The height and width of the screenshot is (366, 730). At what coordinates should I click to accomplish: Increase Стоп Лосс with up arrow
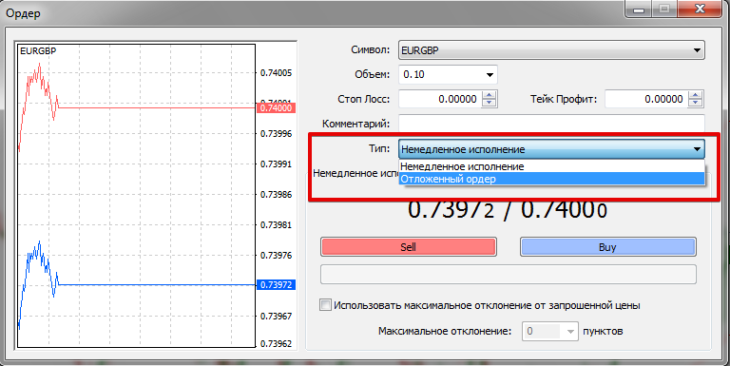[489, 95]
